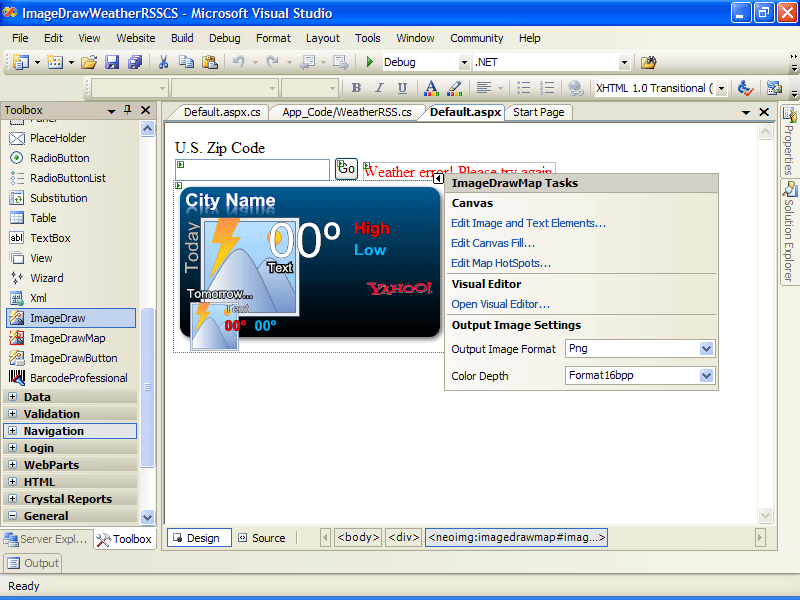This screenshot has height=600, width=800.
Task: Click Edit Canvas Fill link
Action: 493,243
